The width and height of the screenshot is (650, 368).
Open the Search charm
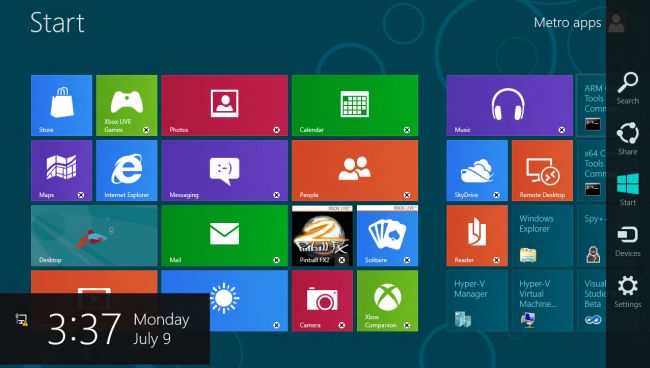coord(628,88)
